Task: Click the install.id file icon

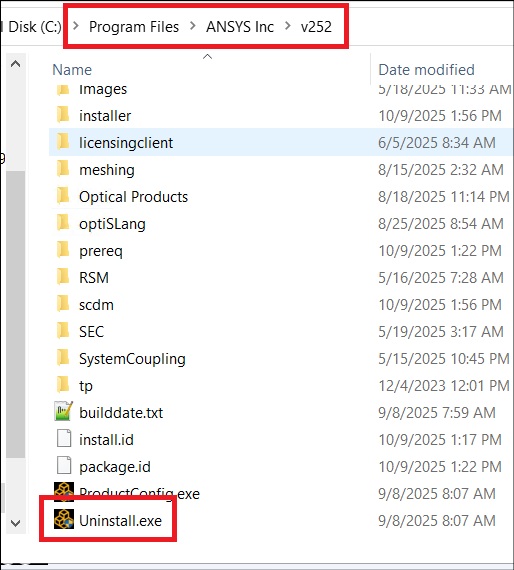Action: point(64,439)
